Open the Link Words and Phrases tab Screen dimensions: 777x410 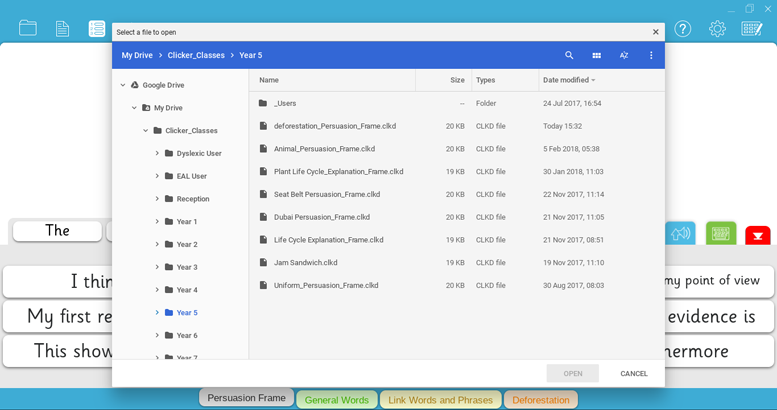(440, 400)
